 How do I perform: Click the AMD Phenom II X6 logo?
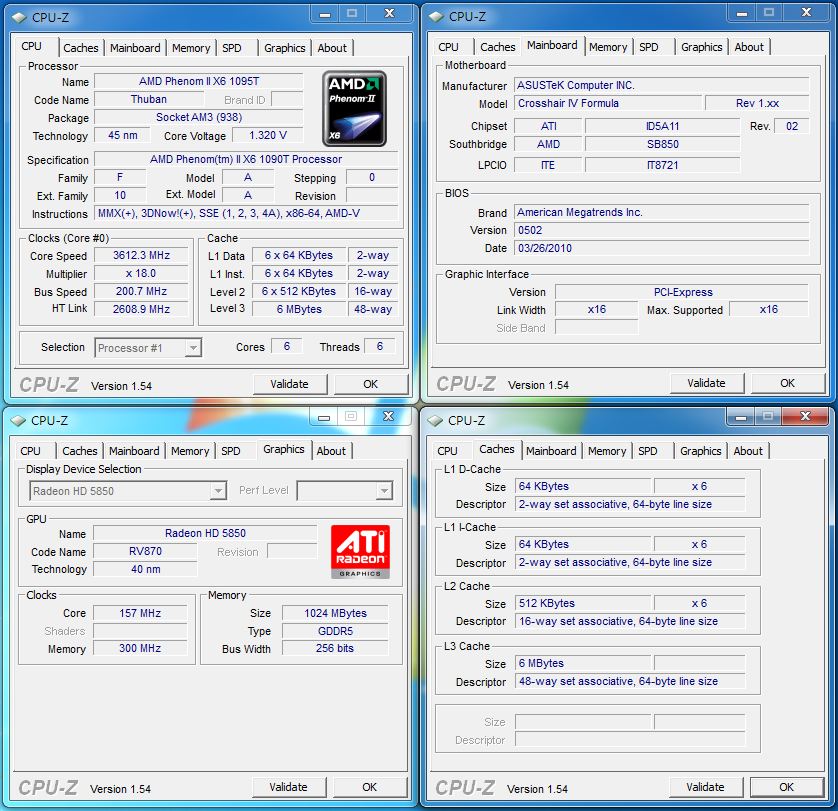point(353,108)
